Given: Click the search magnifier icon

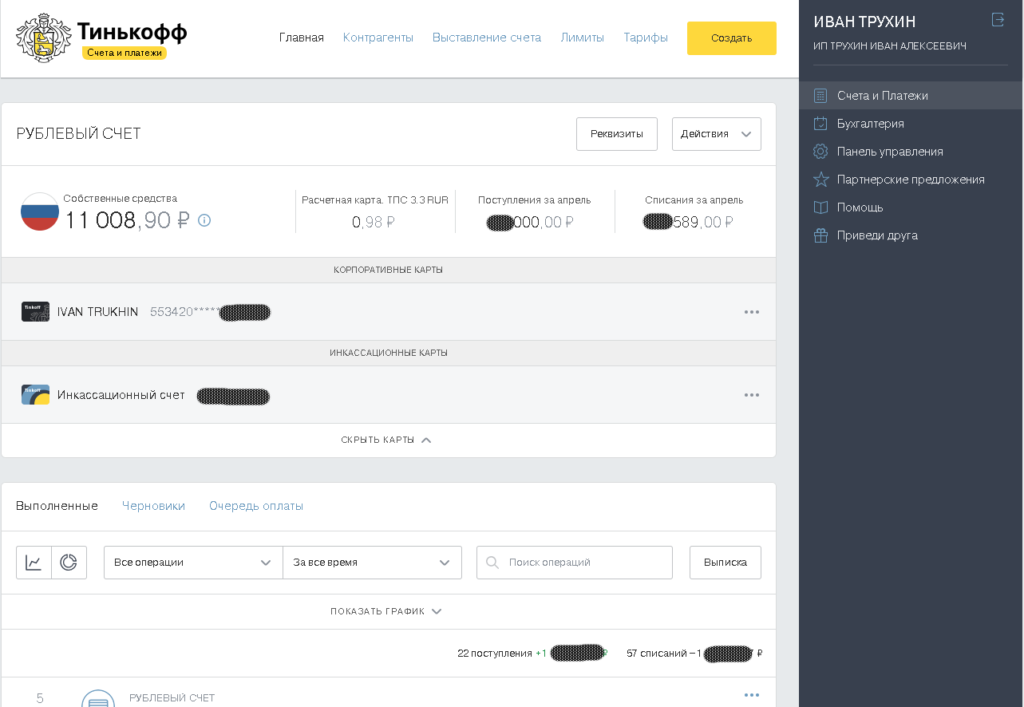Looking at the screenshot, I should tap(492, 562).
